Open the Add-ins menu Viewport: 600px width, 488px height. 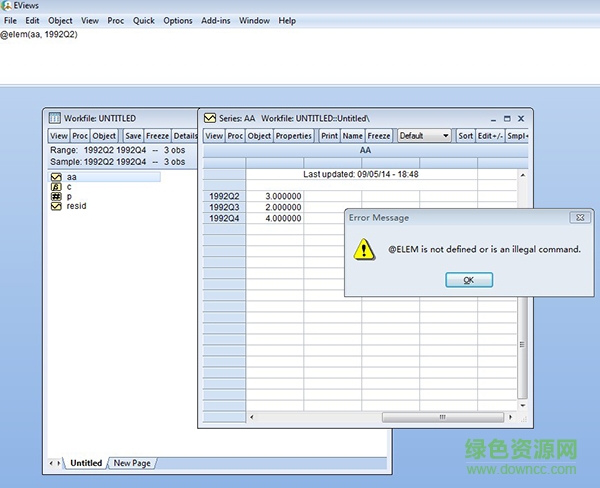click(215, 20)
